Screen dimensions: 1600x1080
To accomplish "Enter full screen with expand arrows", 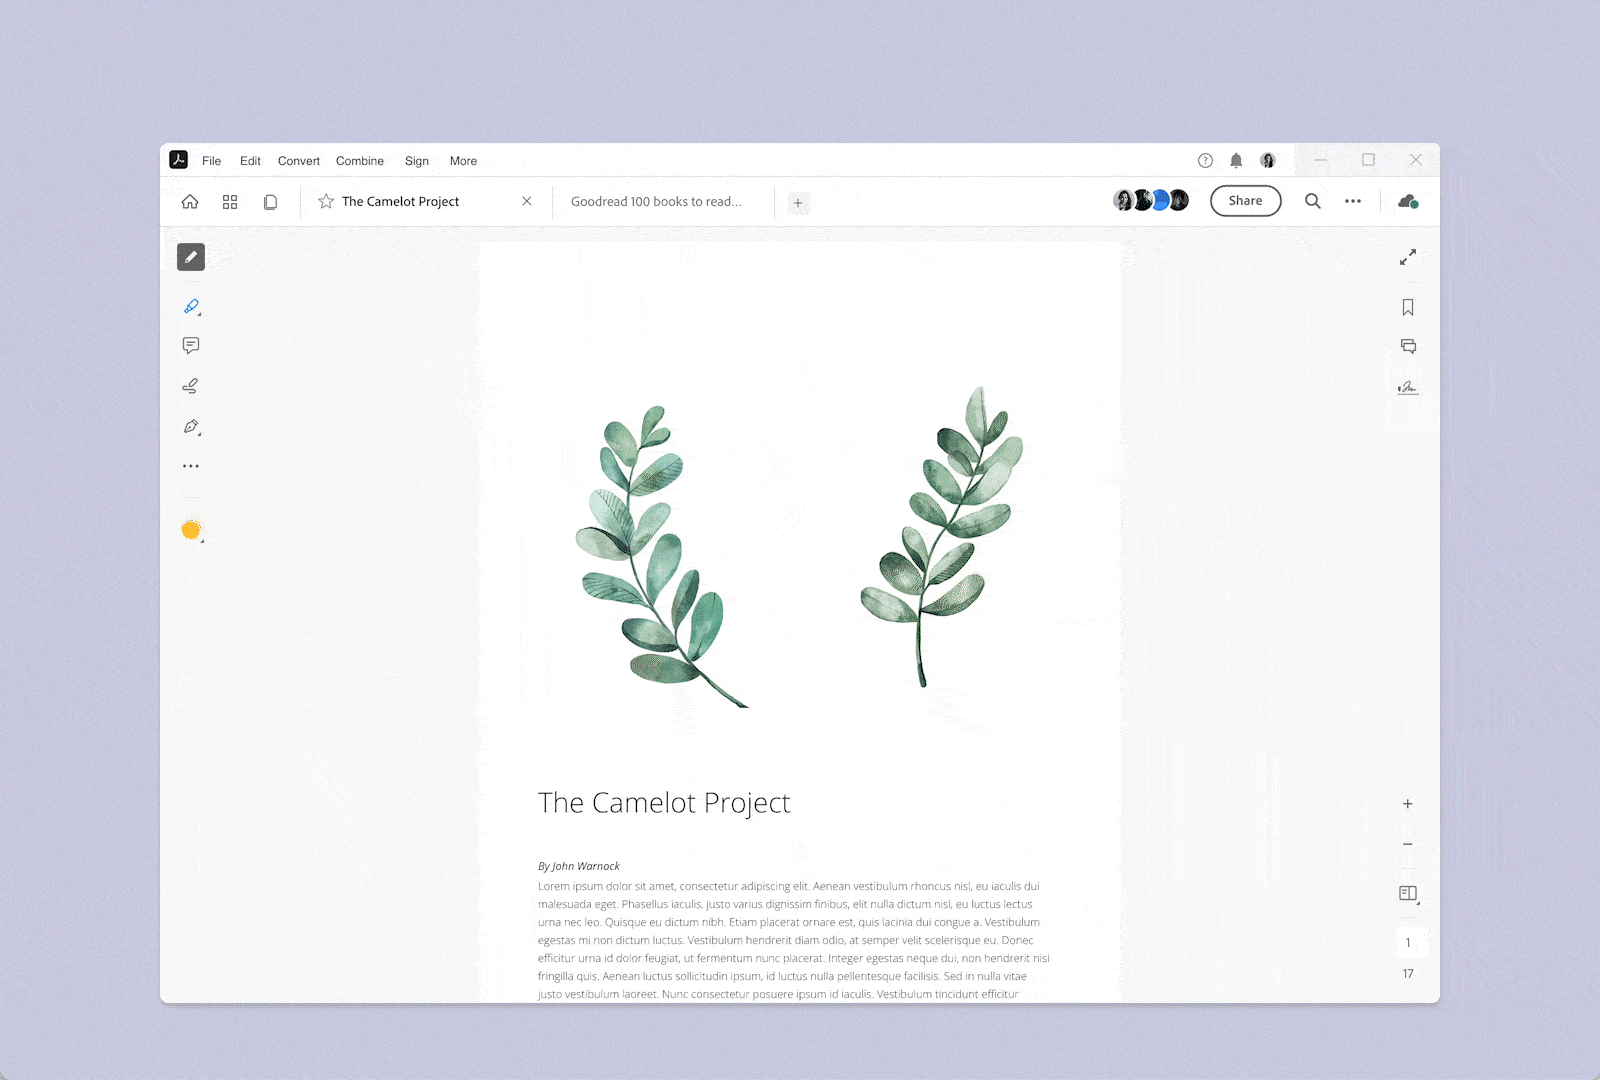I will pos(1408,257).
